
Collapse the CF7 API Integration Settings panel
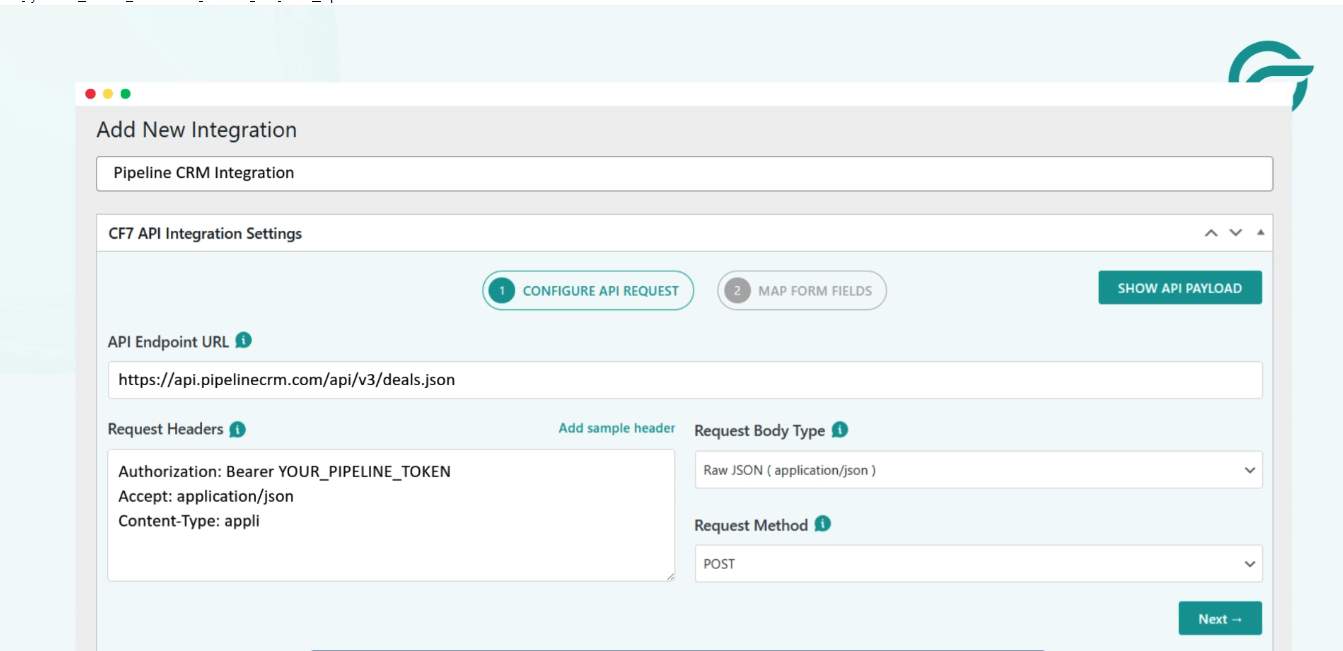(x=1260, y=230)
